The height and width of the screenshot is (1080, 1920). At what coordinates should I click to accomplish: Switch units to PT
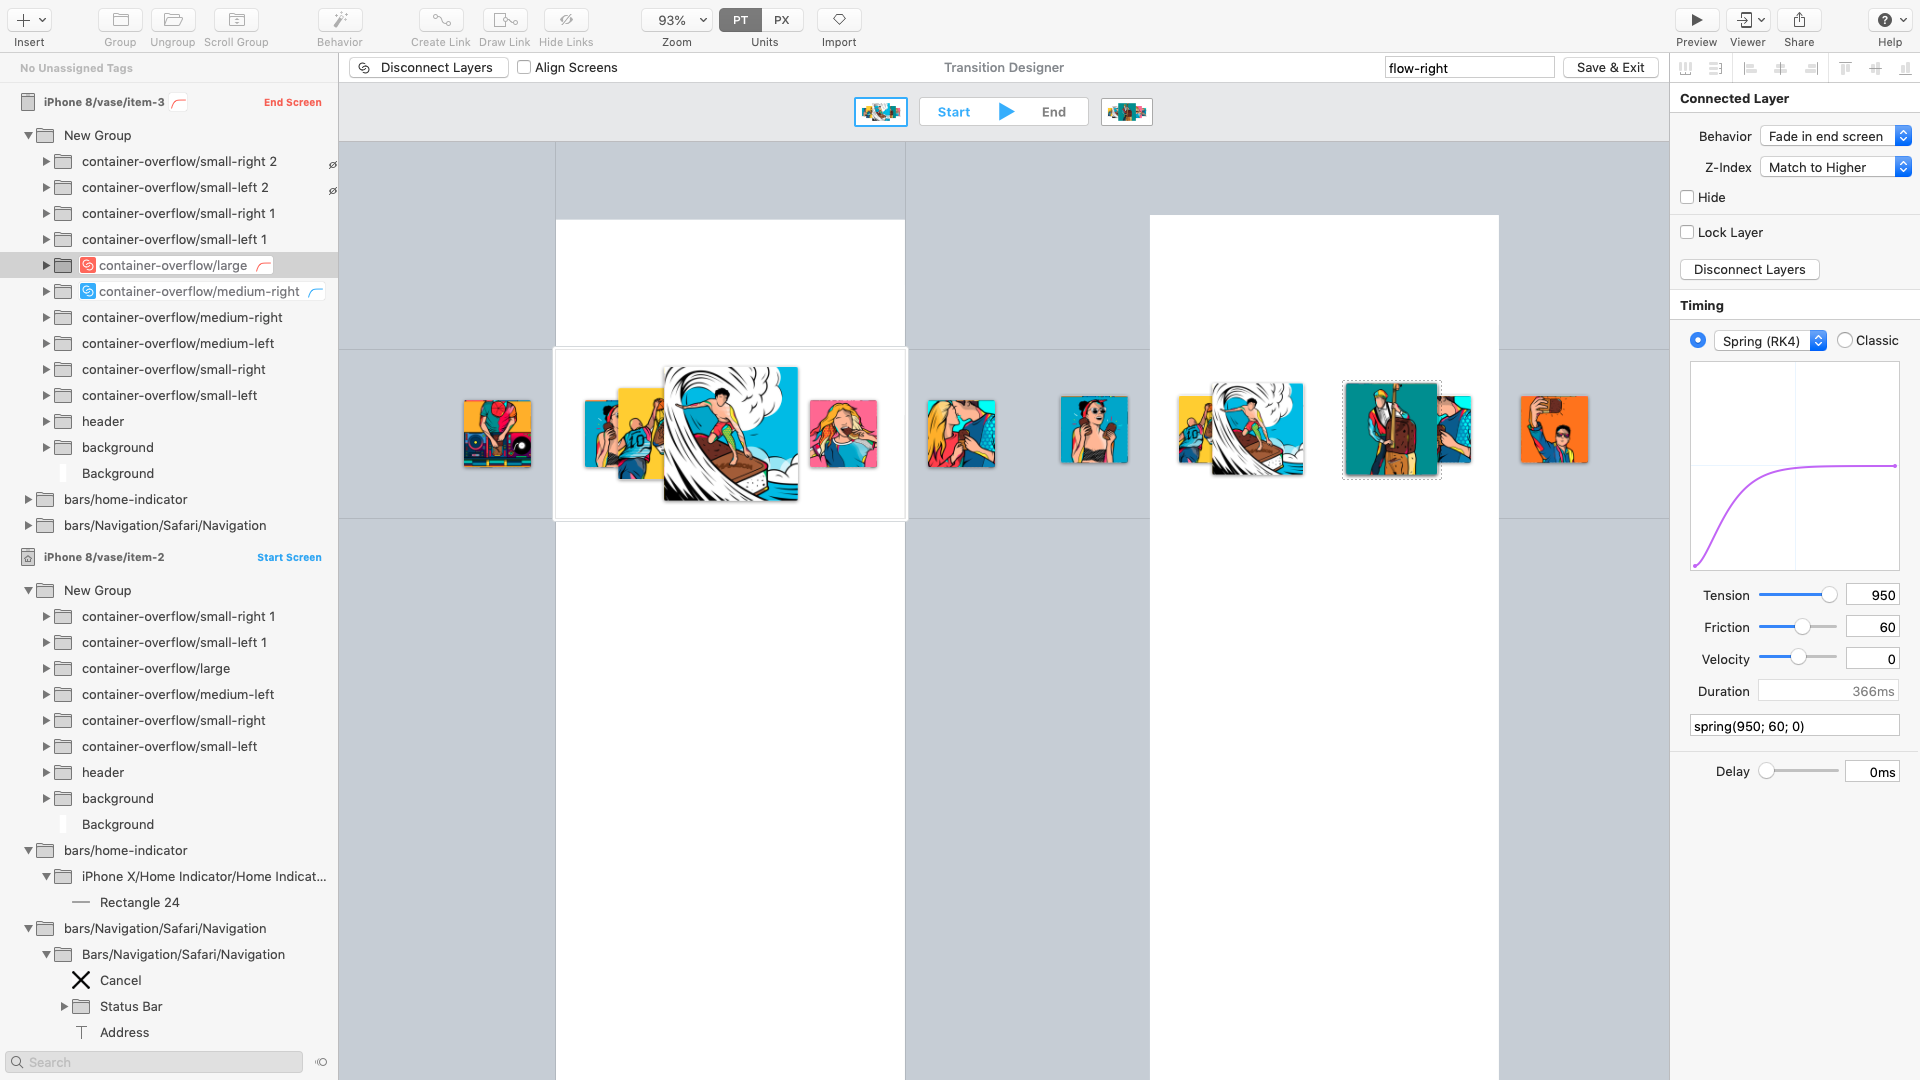point(740,20)
